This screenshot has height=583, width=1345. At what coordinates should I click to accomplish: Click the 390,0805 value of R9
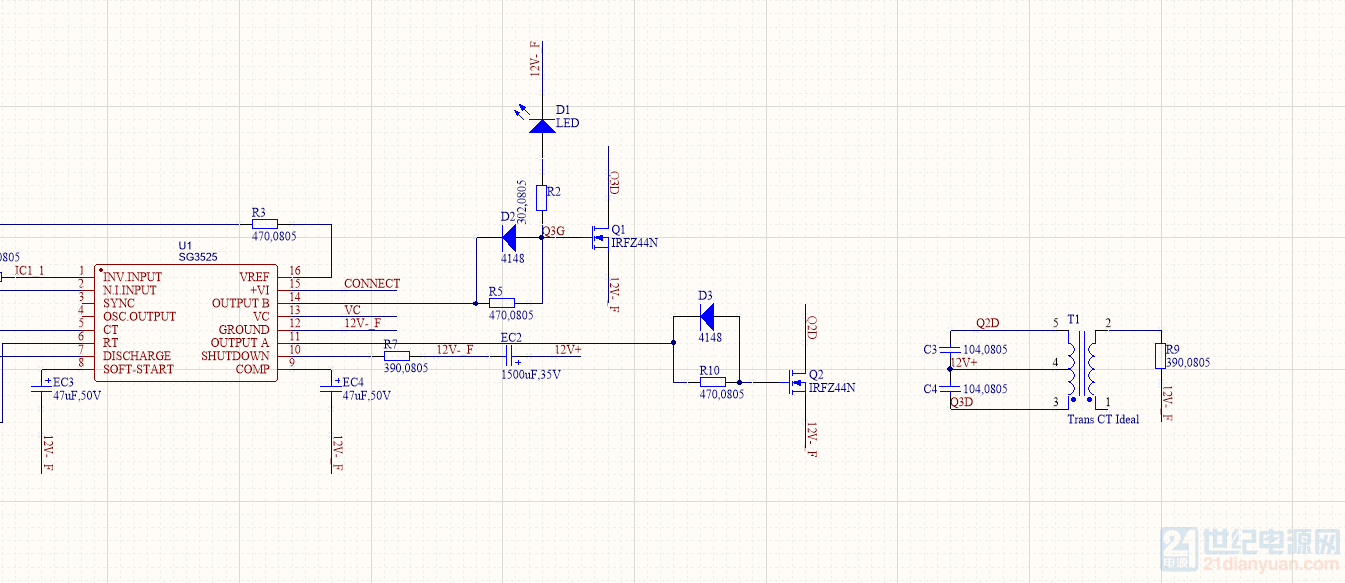[1188, 363]
